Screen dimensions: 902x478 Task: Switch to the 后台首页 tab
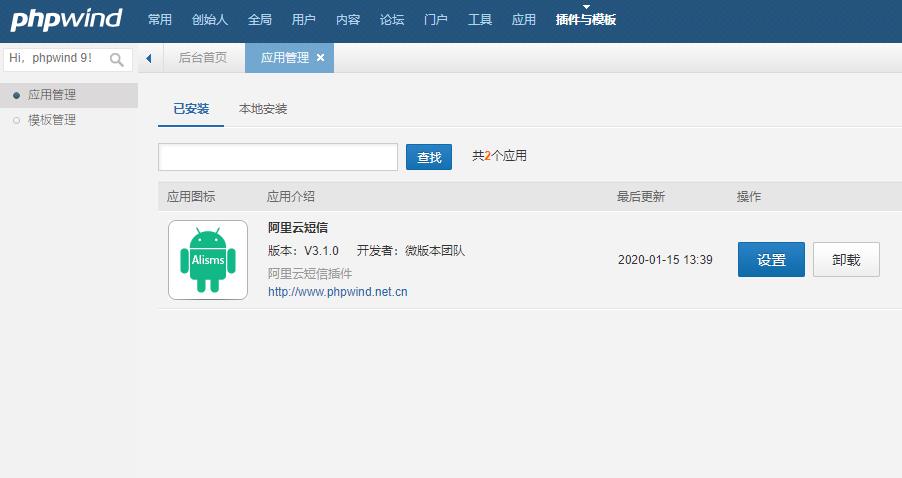(x=202, y=58)
